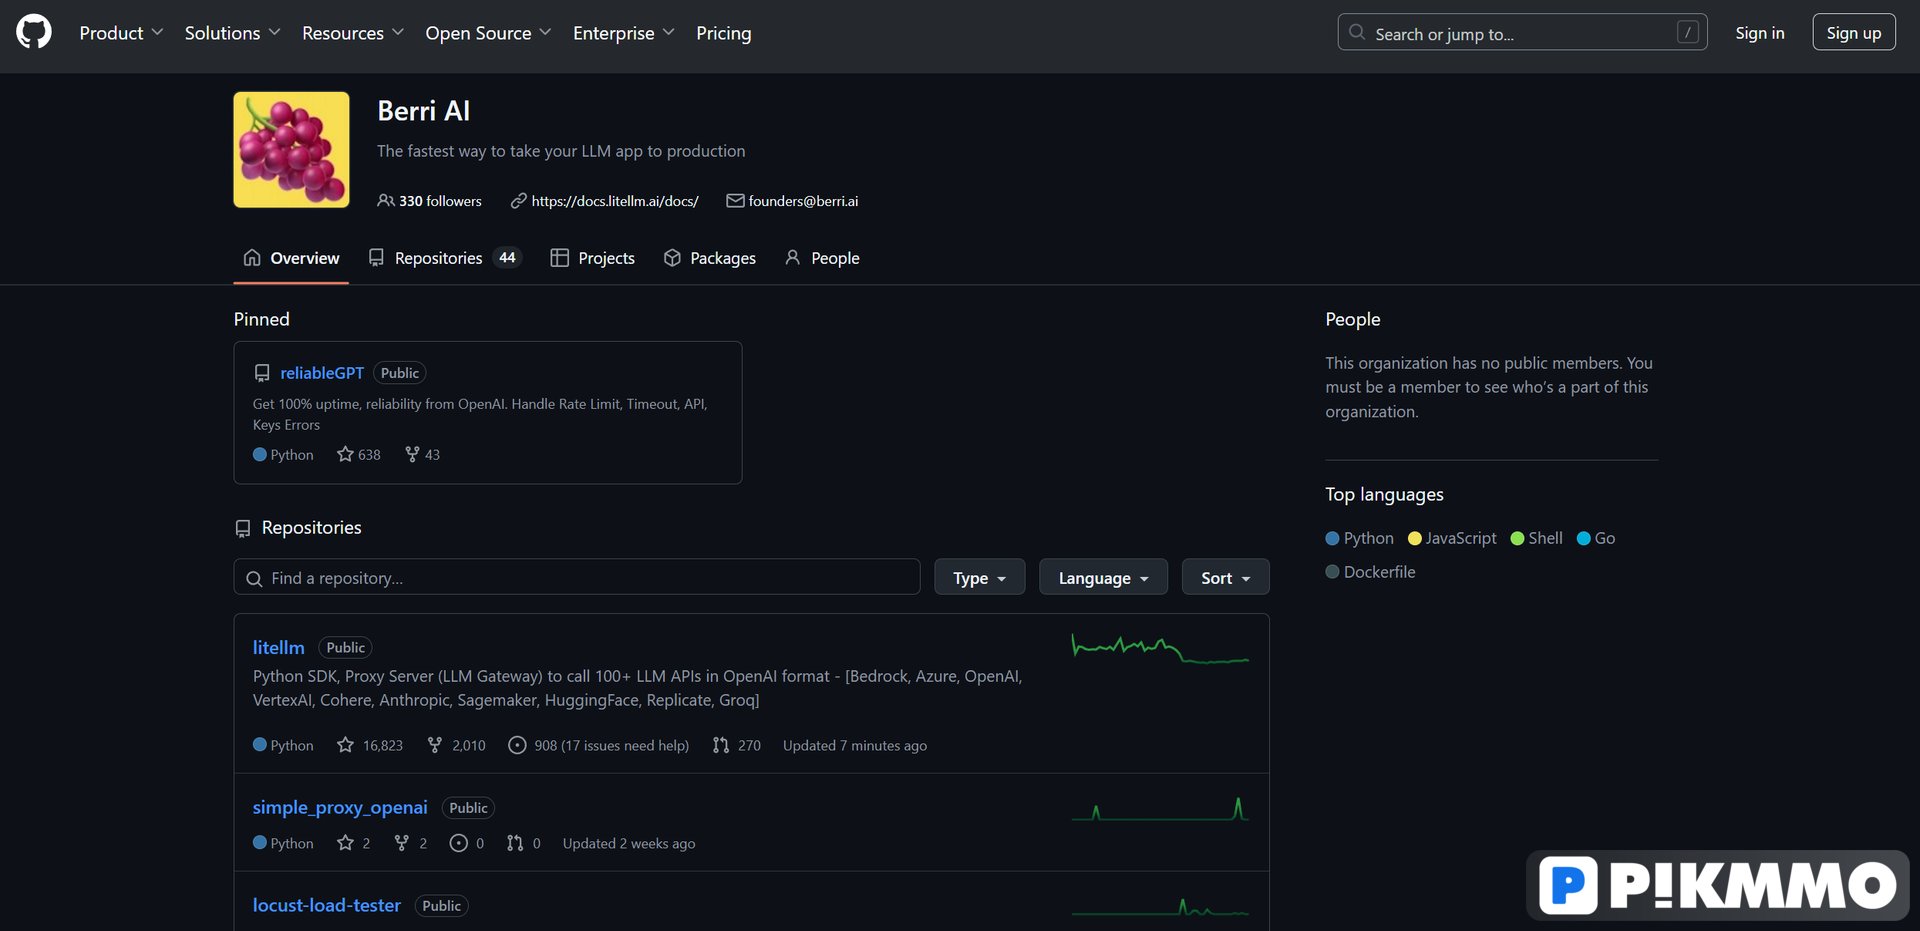
Task: Open the simple_proxy_openai repository
Action: click(x=340, y=808)
